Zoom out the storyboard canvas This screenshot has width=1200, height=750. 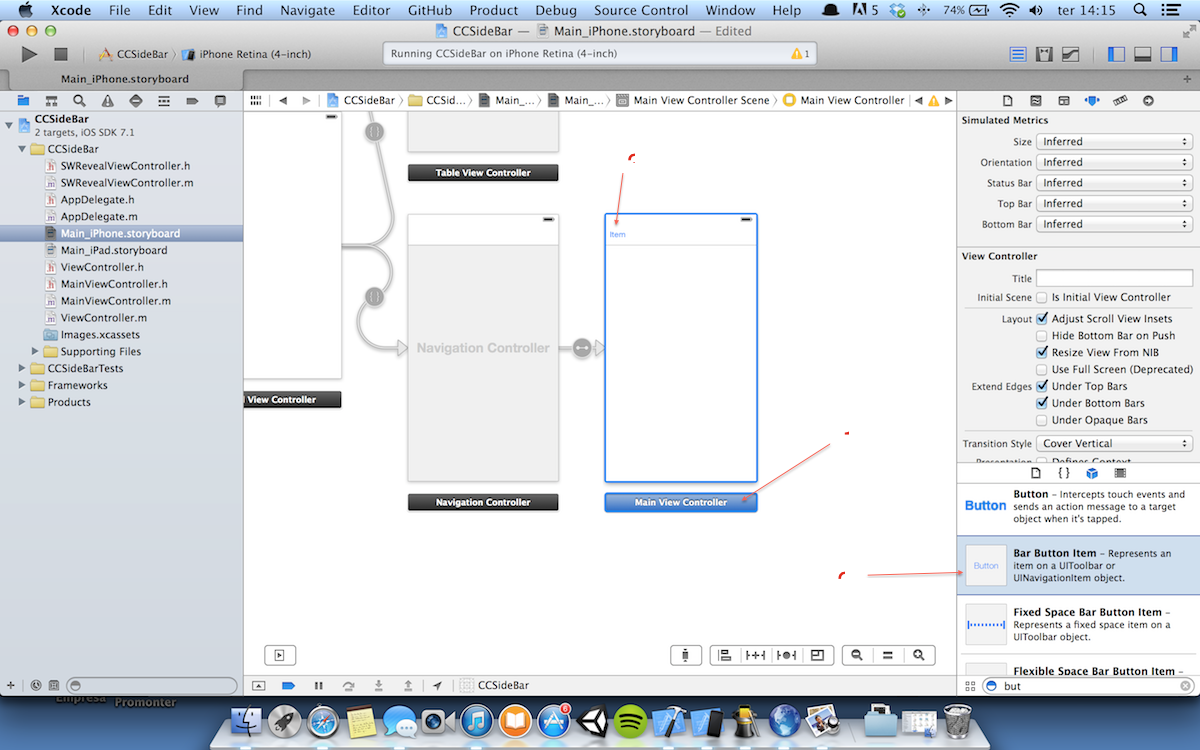[x=857, y=655]
